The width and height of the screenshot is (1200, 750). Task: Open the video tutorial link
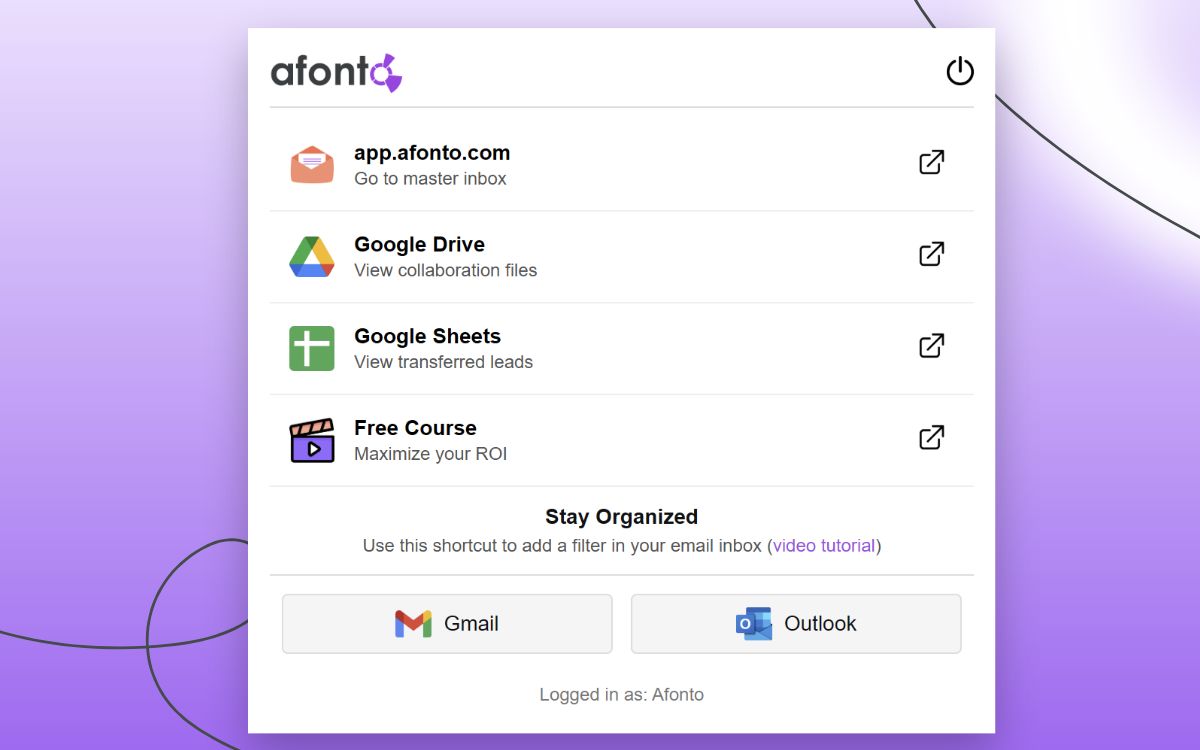tap(825, 546)
